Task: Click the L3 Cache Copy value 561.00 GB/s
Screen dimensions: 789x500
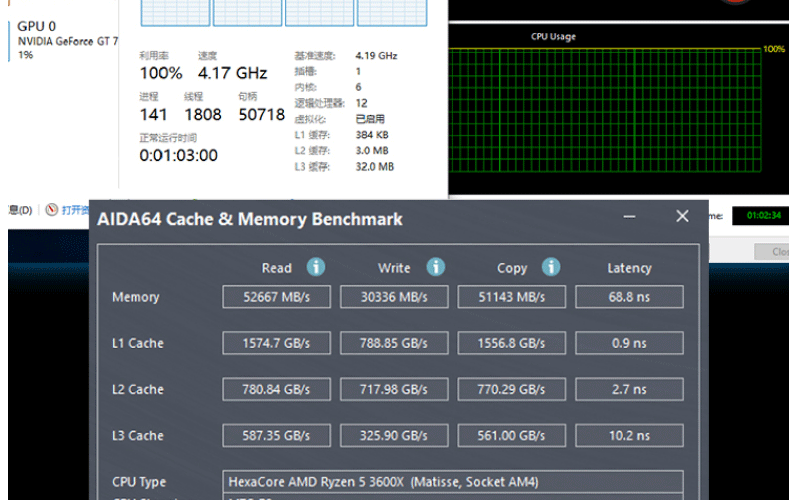Action: click(512, 435)
